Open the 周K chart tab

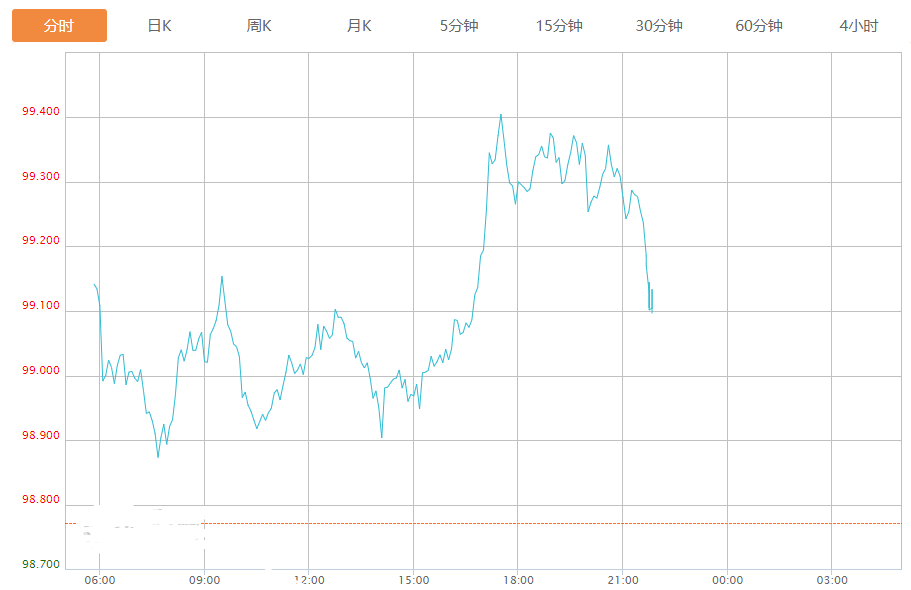tap(259, 26)
